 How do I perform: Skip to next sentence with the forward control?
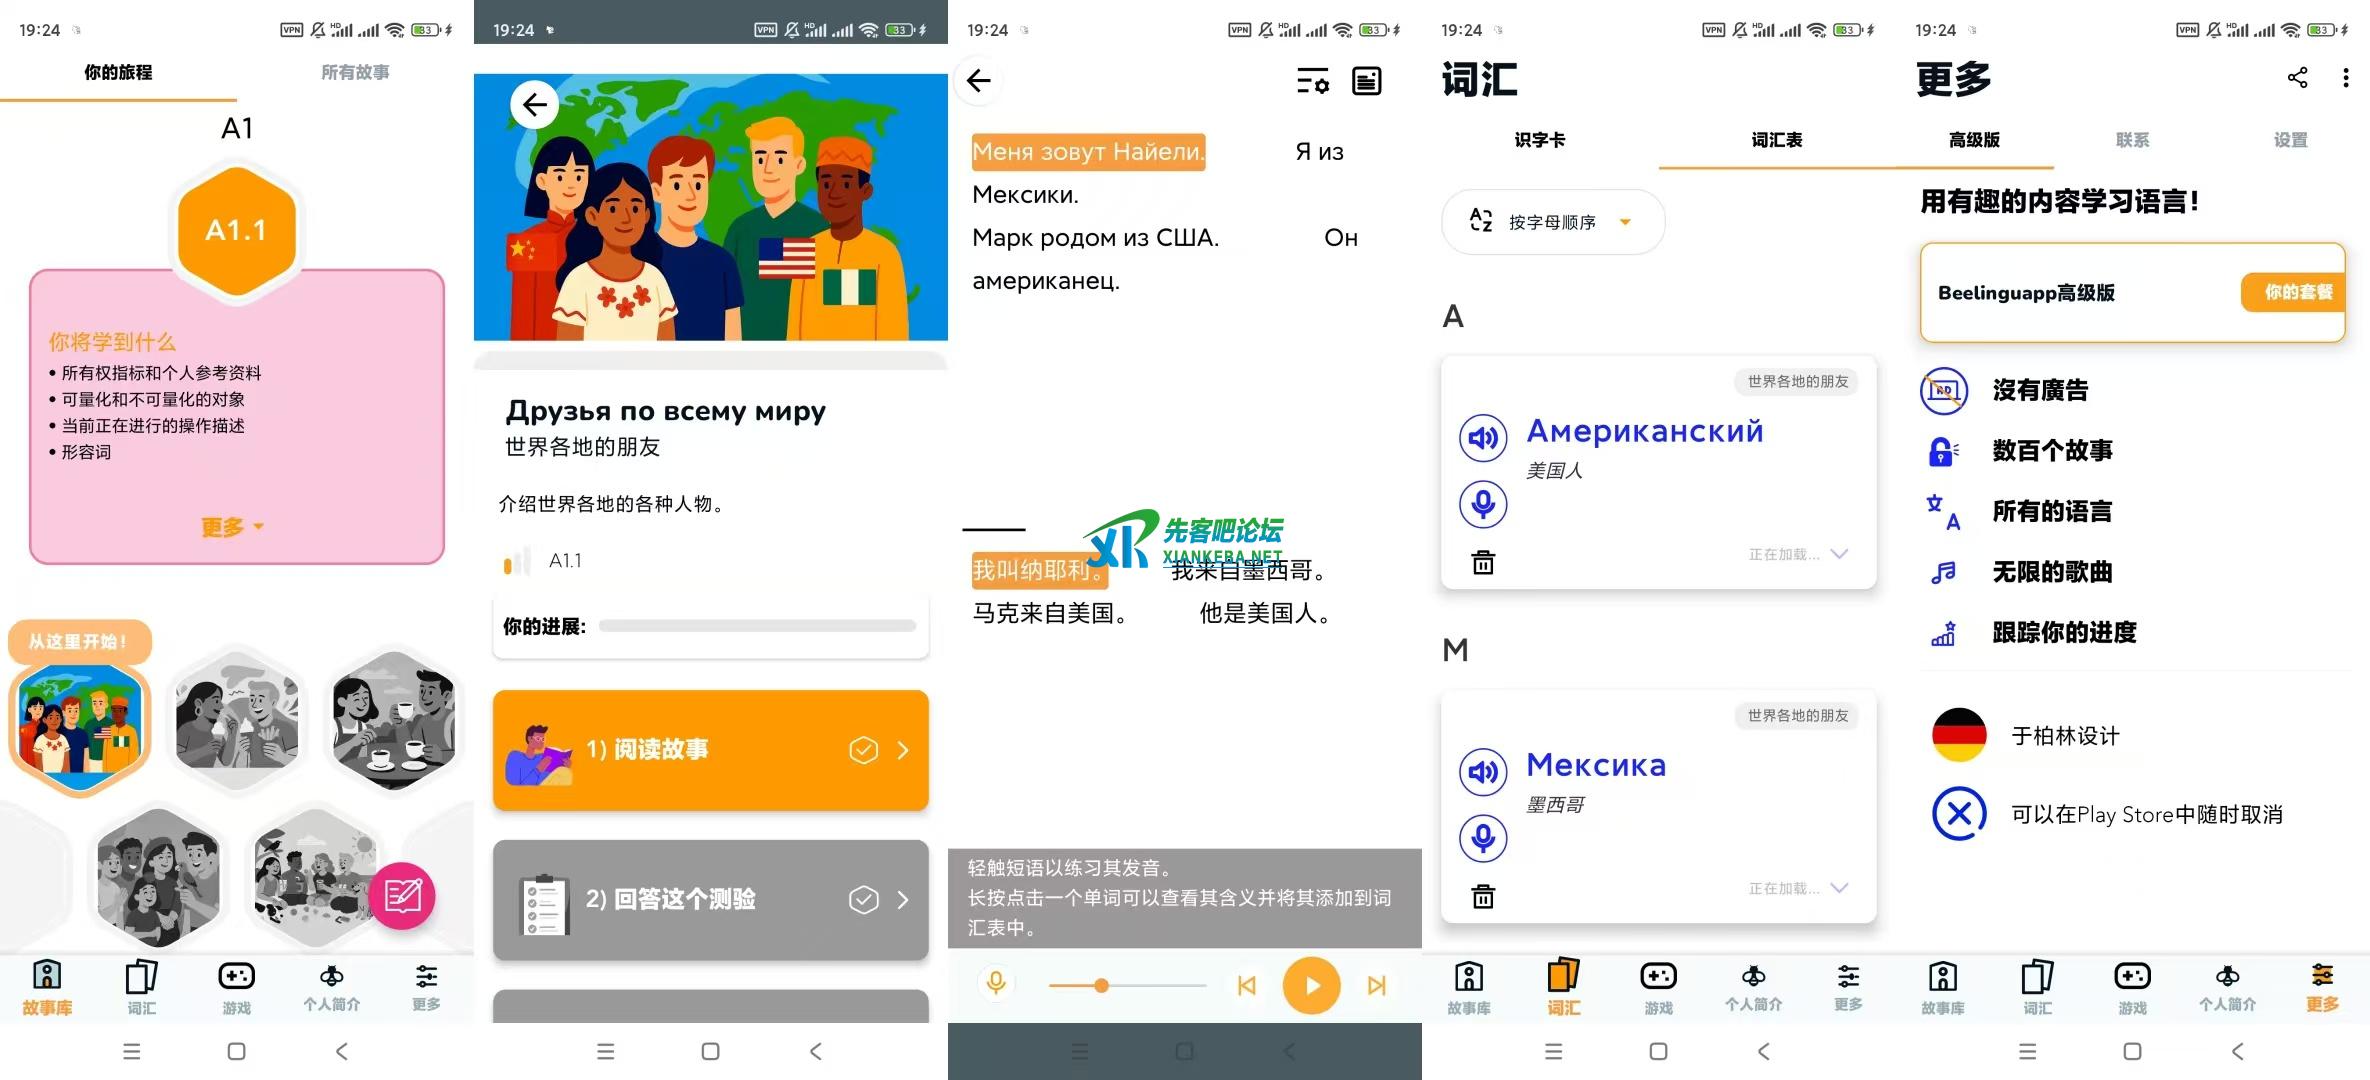pos(1377,985)
